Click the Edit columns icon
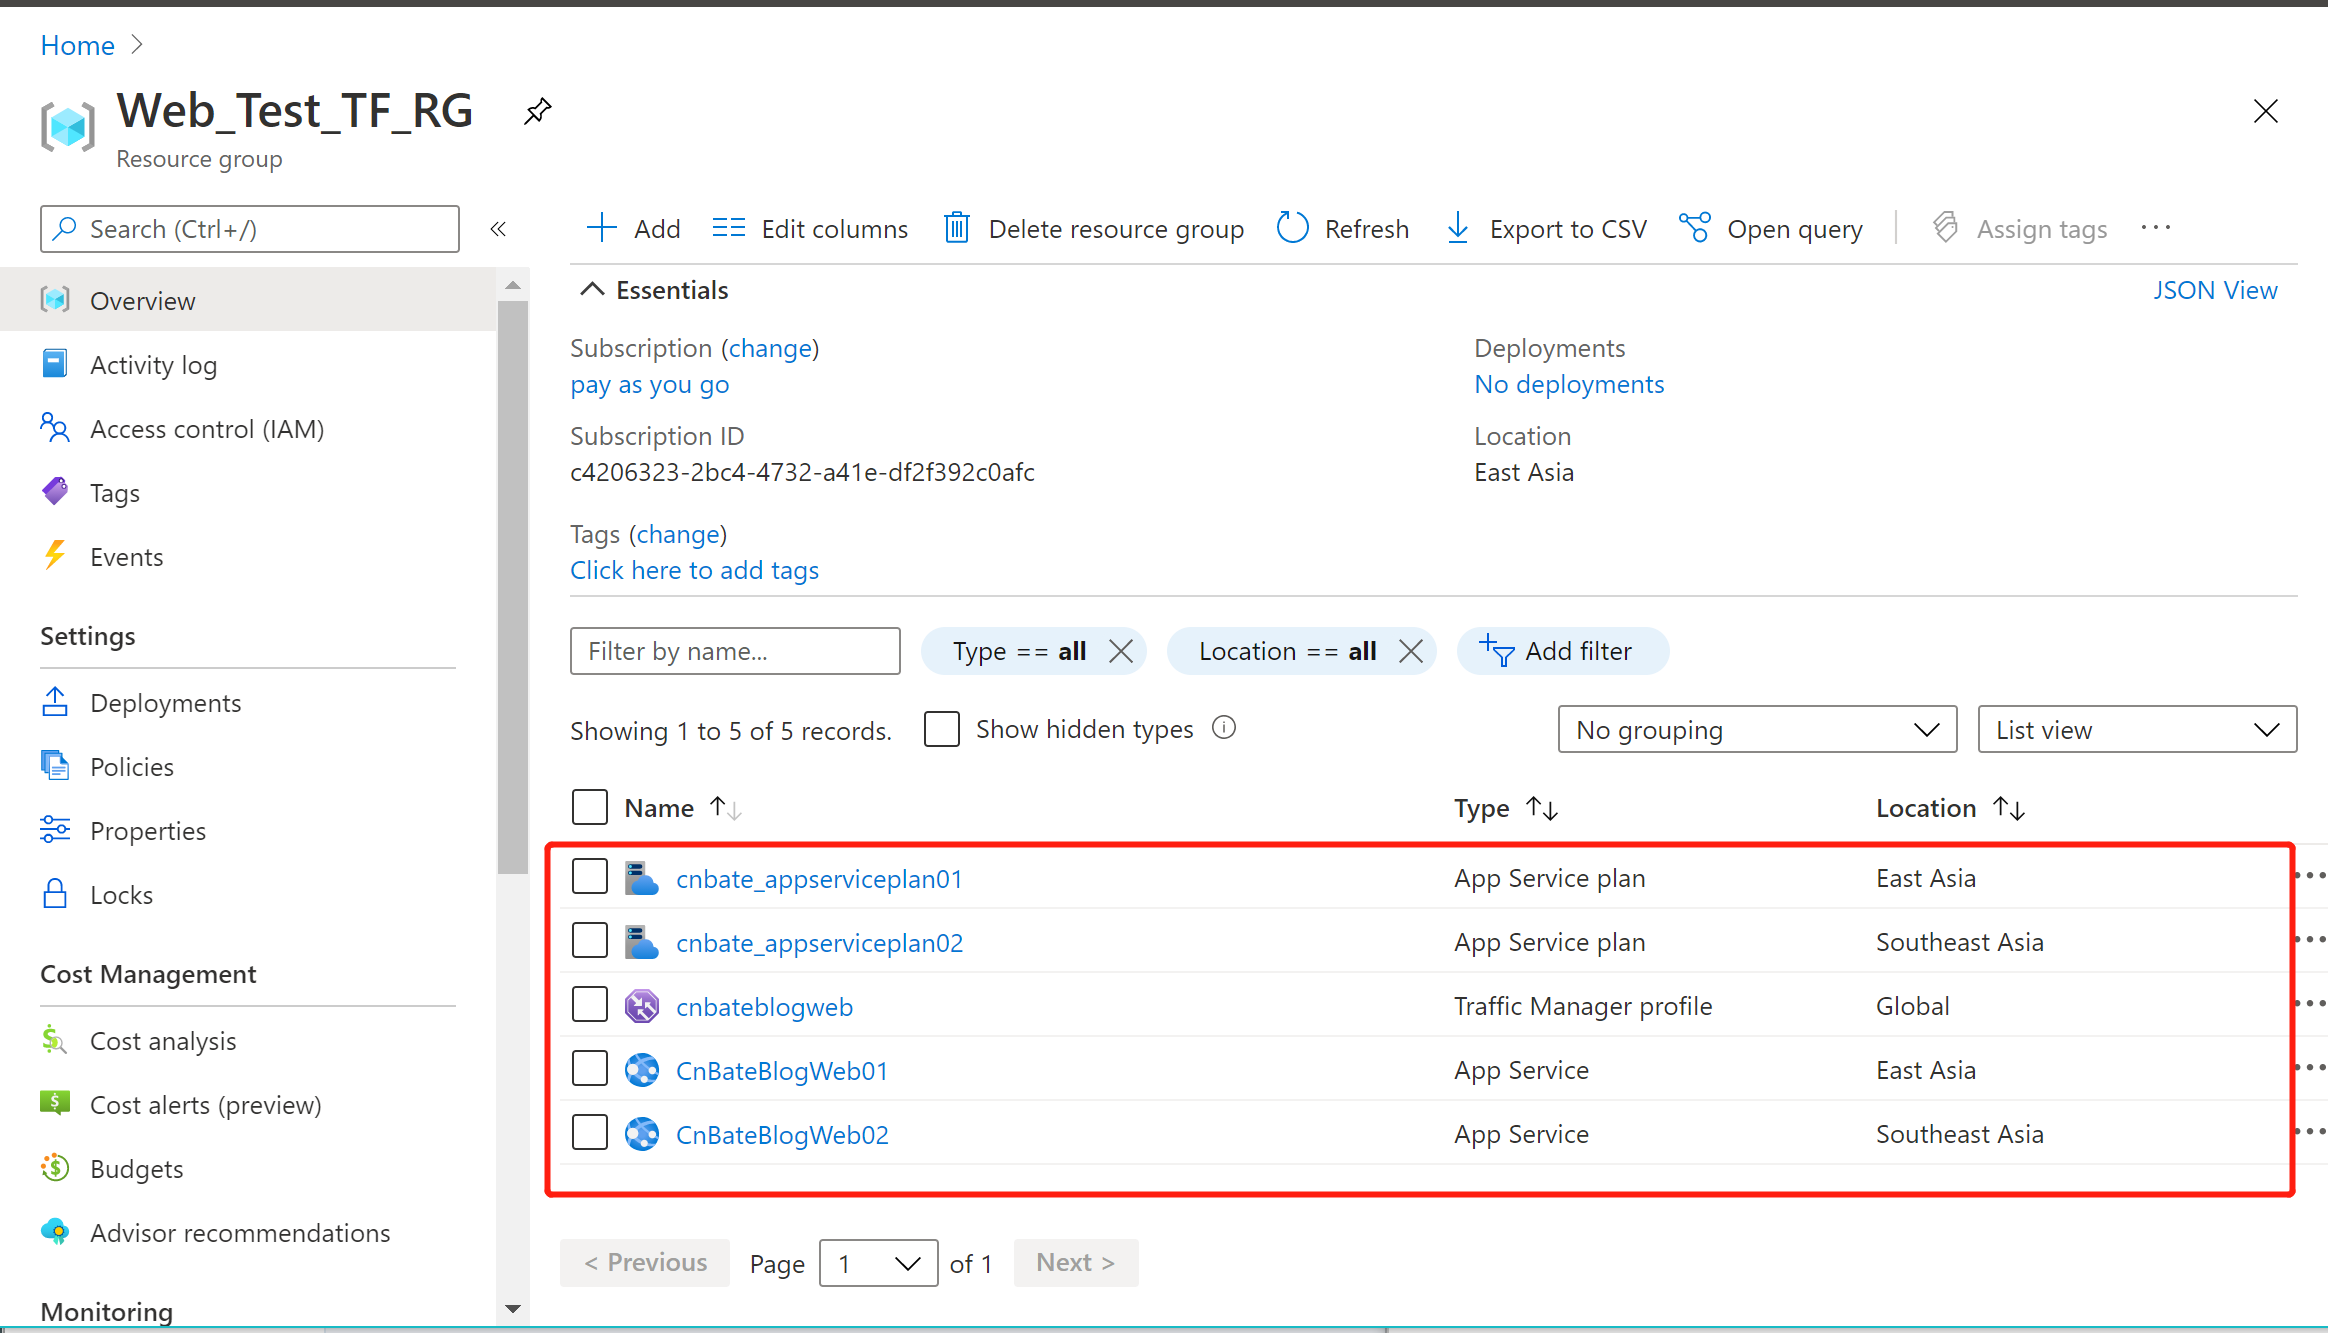This screenshot has width=2328, height=1333. tap(729, 227)
